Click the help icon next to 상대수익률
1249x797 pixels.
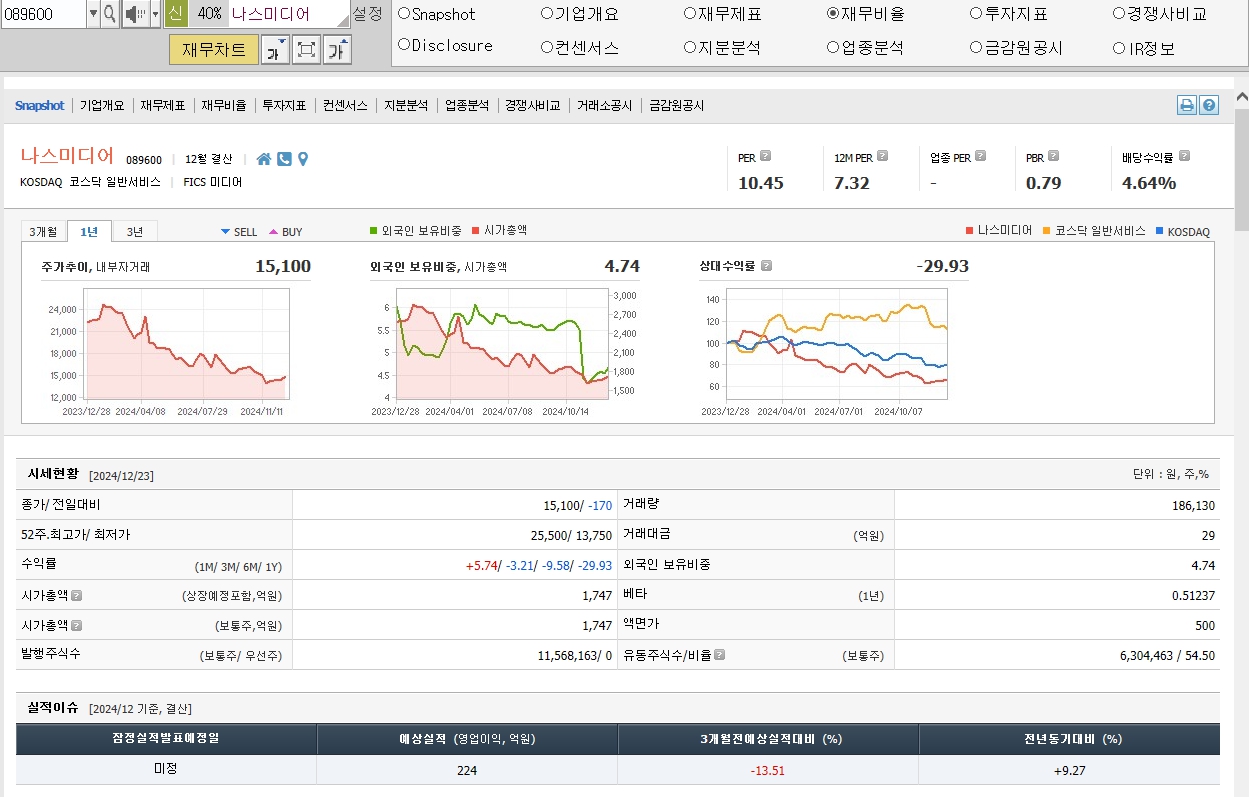coord(766,266)
